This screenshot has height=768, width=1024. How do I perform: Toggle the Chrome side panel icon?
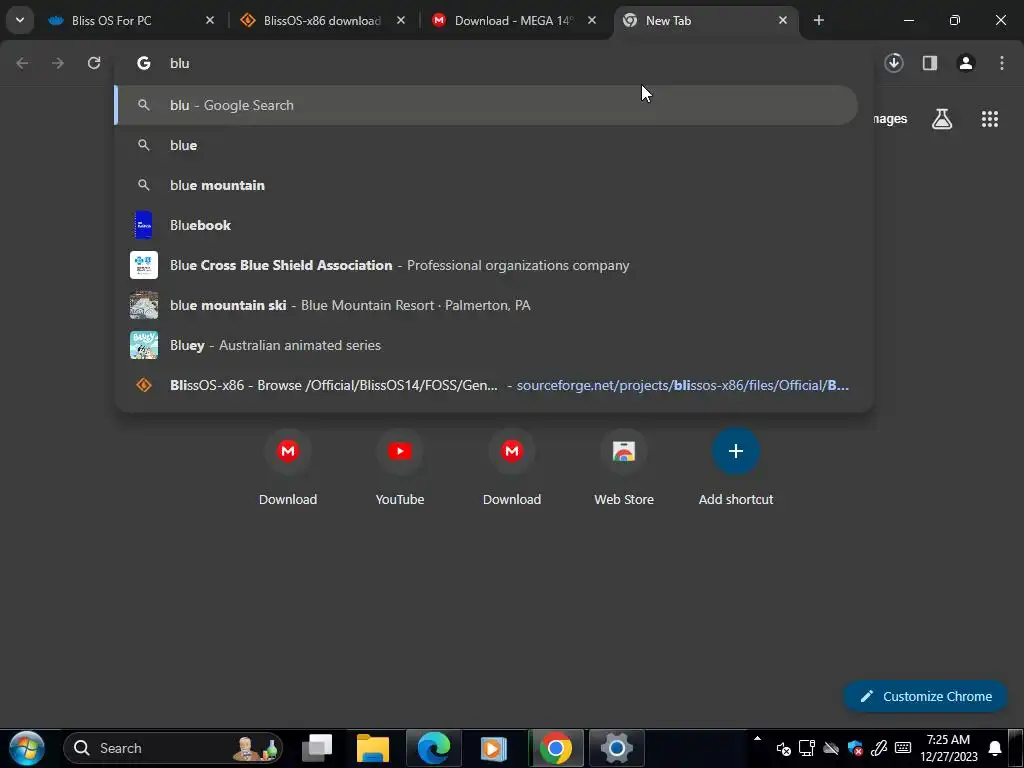[929, 63]
